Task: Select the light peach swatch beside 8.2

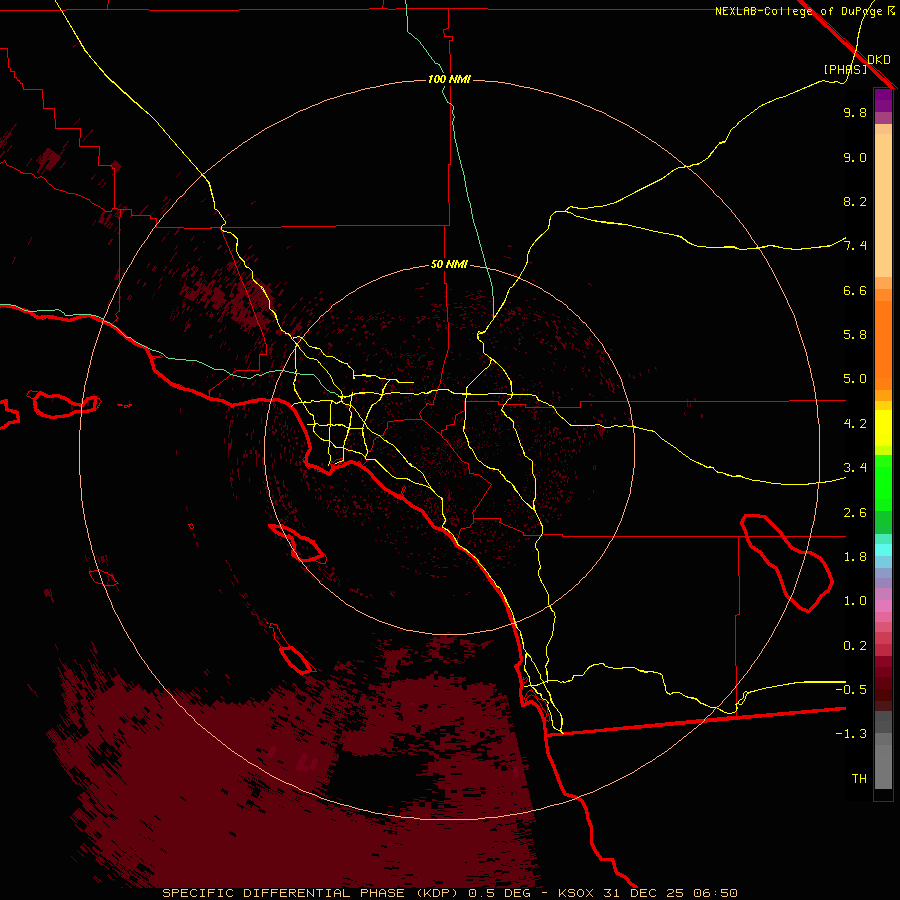Action: coord(883,202)
